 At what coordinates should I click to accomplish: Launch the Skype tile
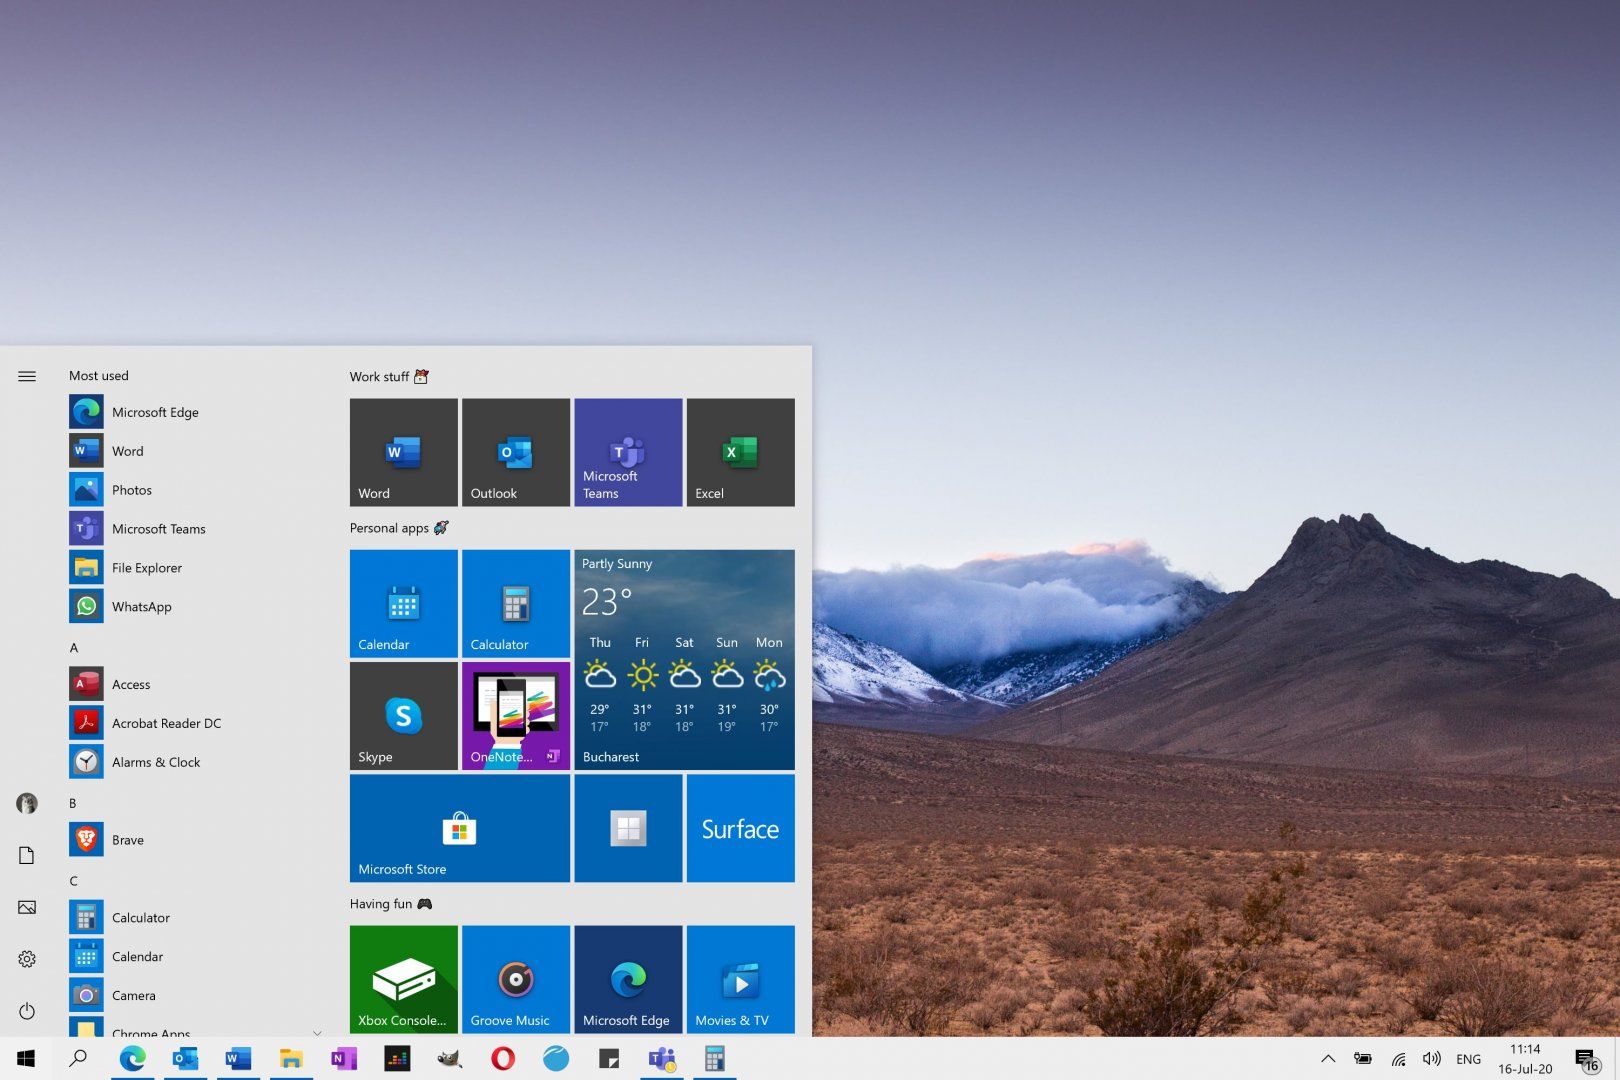click(x=404, y=716)
